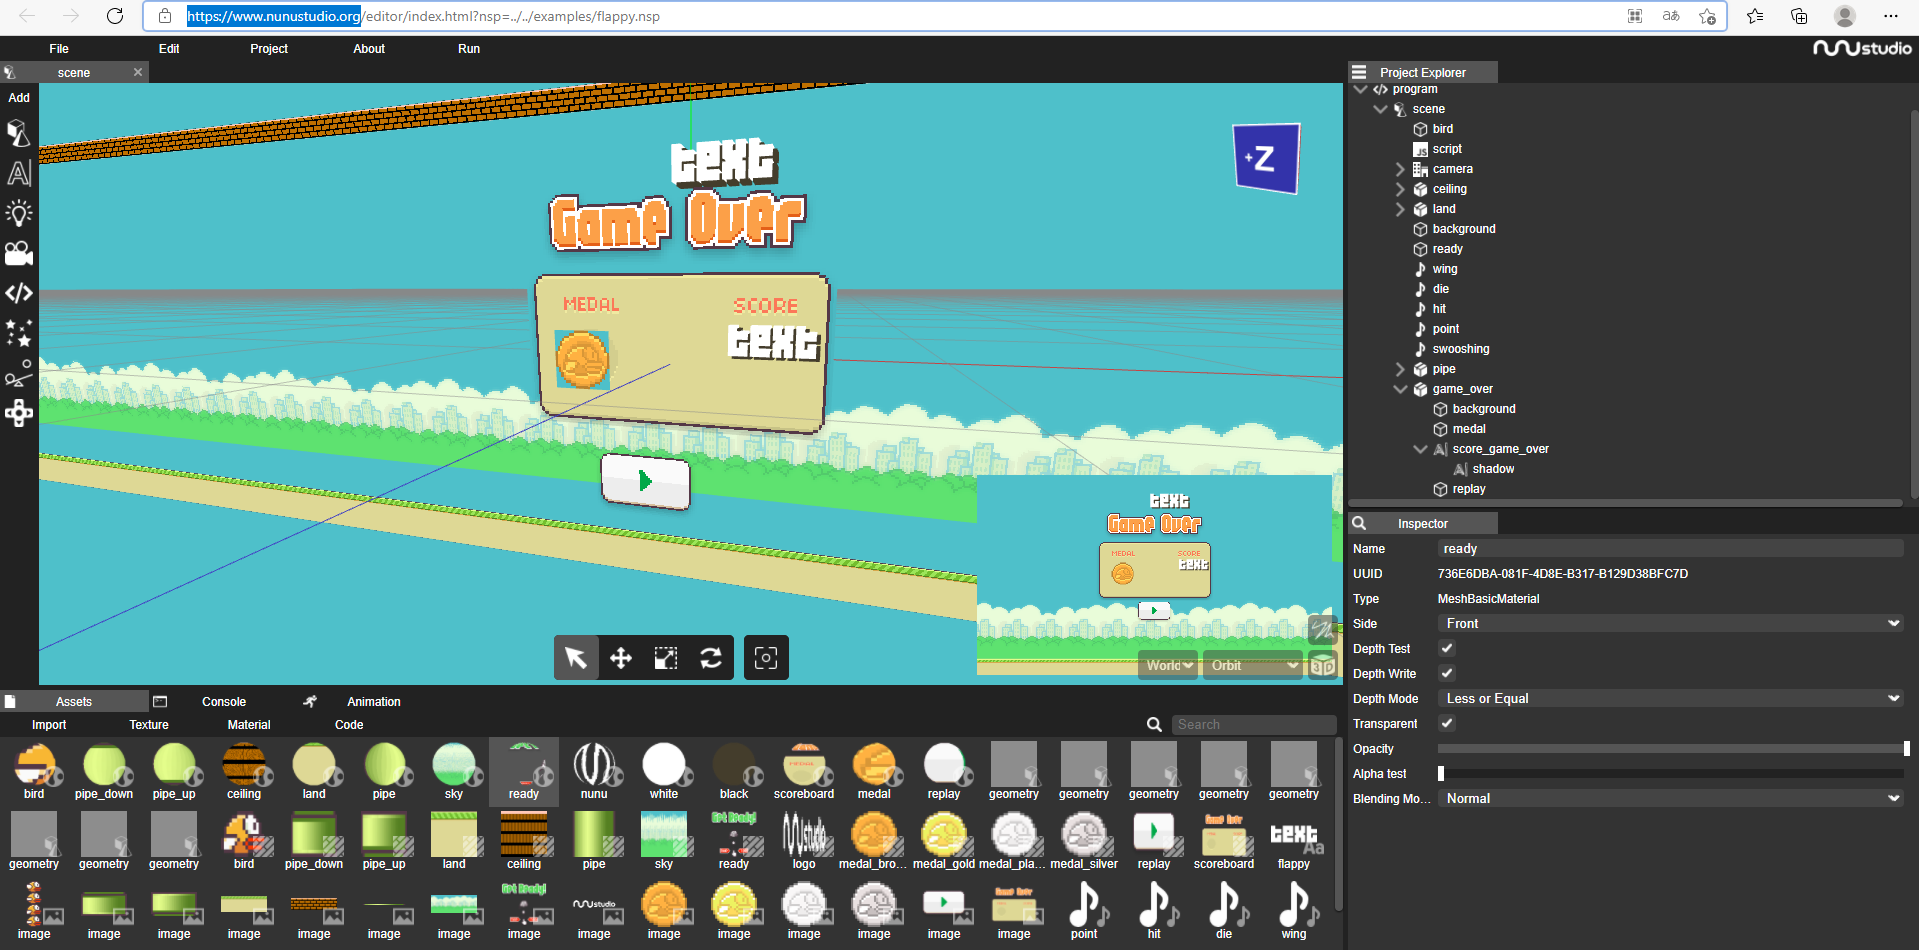The height and width of the screenshot is (950, 1919).
Task: Open the About menu
Action: 369,49
